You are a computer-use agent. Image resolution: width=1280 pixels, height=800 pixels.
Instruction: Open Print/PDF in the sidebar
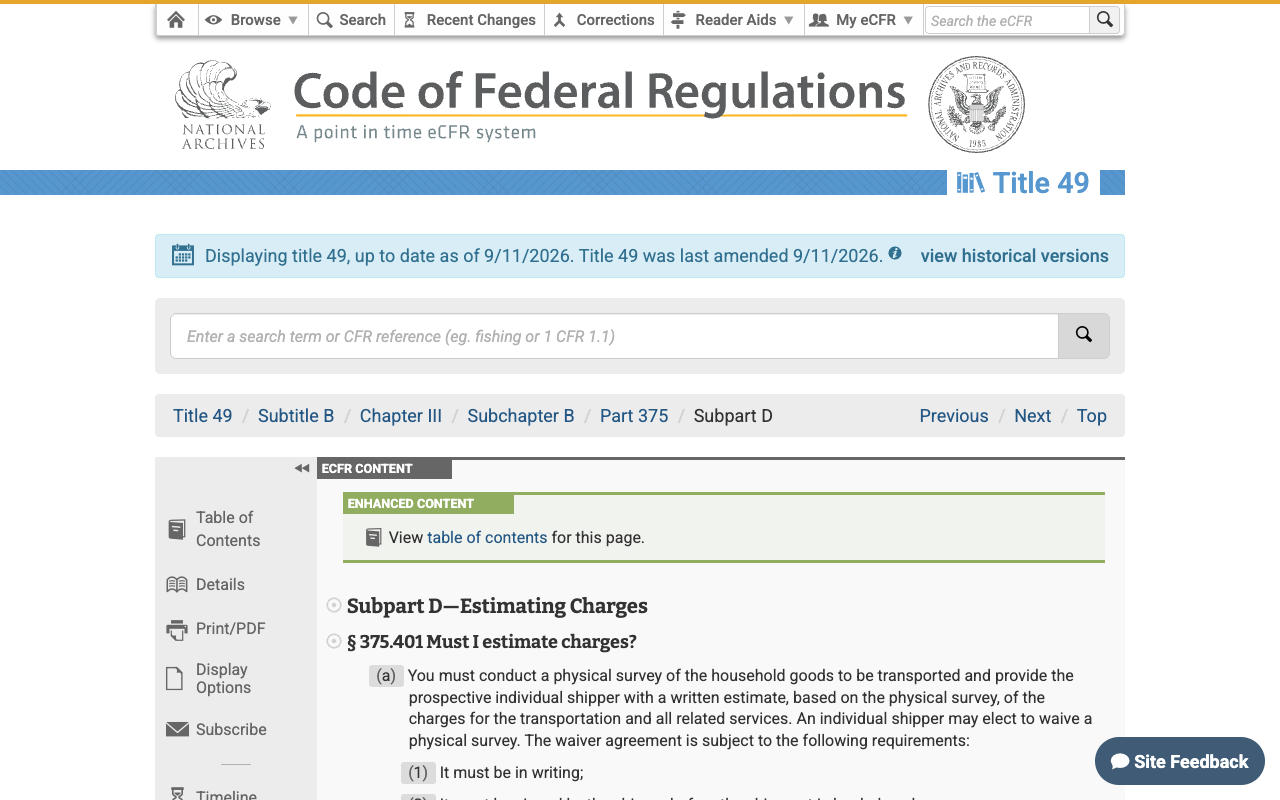pos(216,629)
